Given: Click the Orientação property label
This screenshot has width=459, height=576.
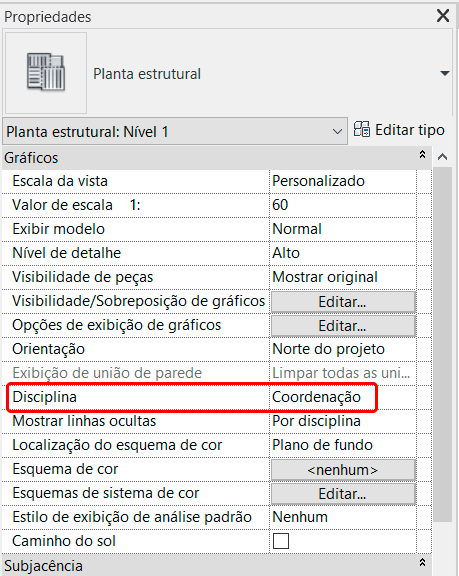Looking at the screenshot, I should click(x=48, y=349).
